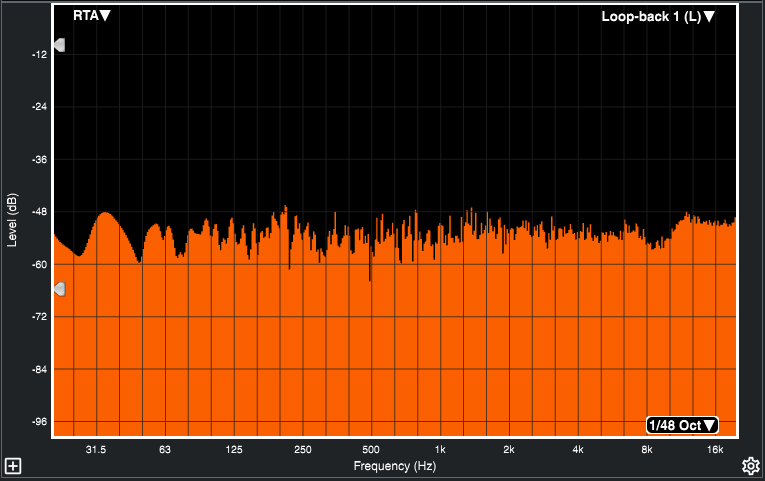Click the -48 level axis tick label
This screenshot has width=765, height=481.
(39, 212)
